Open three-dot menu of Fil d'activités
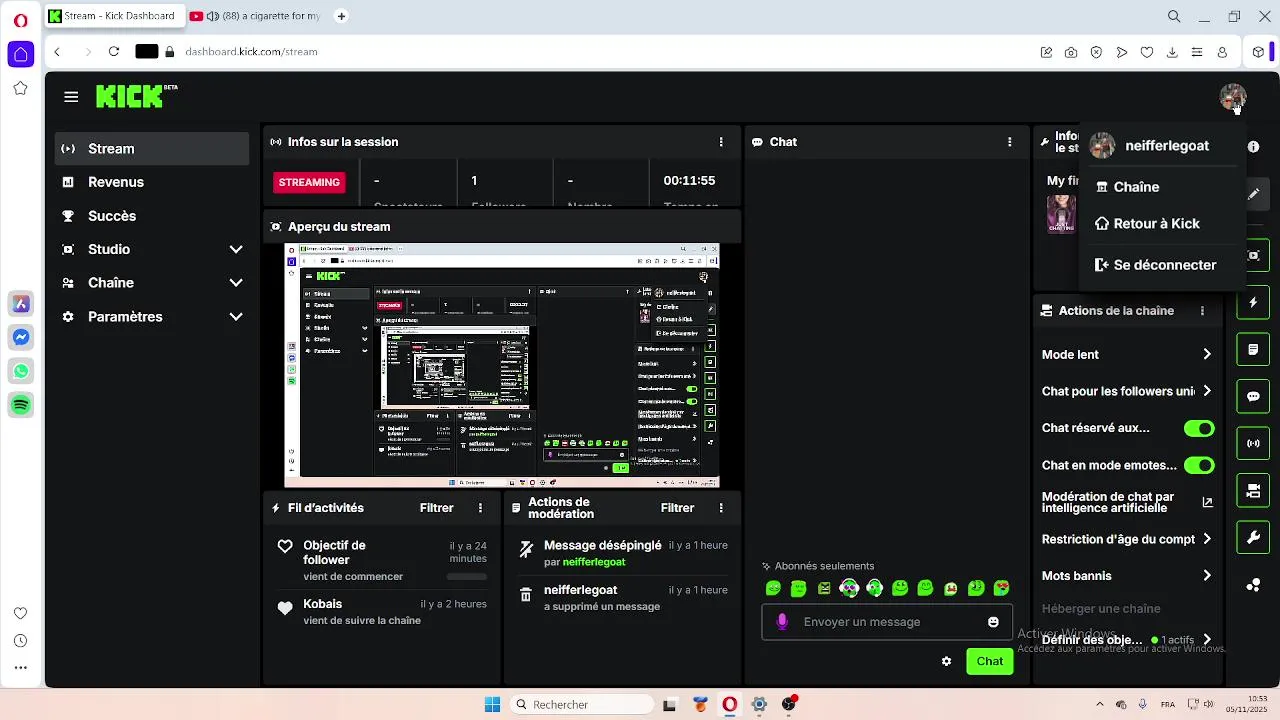The height and width of the screenshot is (720, 1280). pos(481,508)
